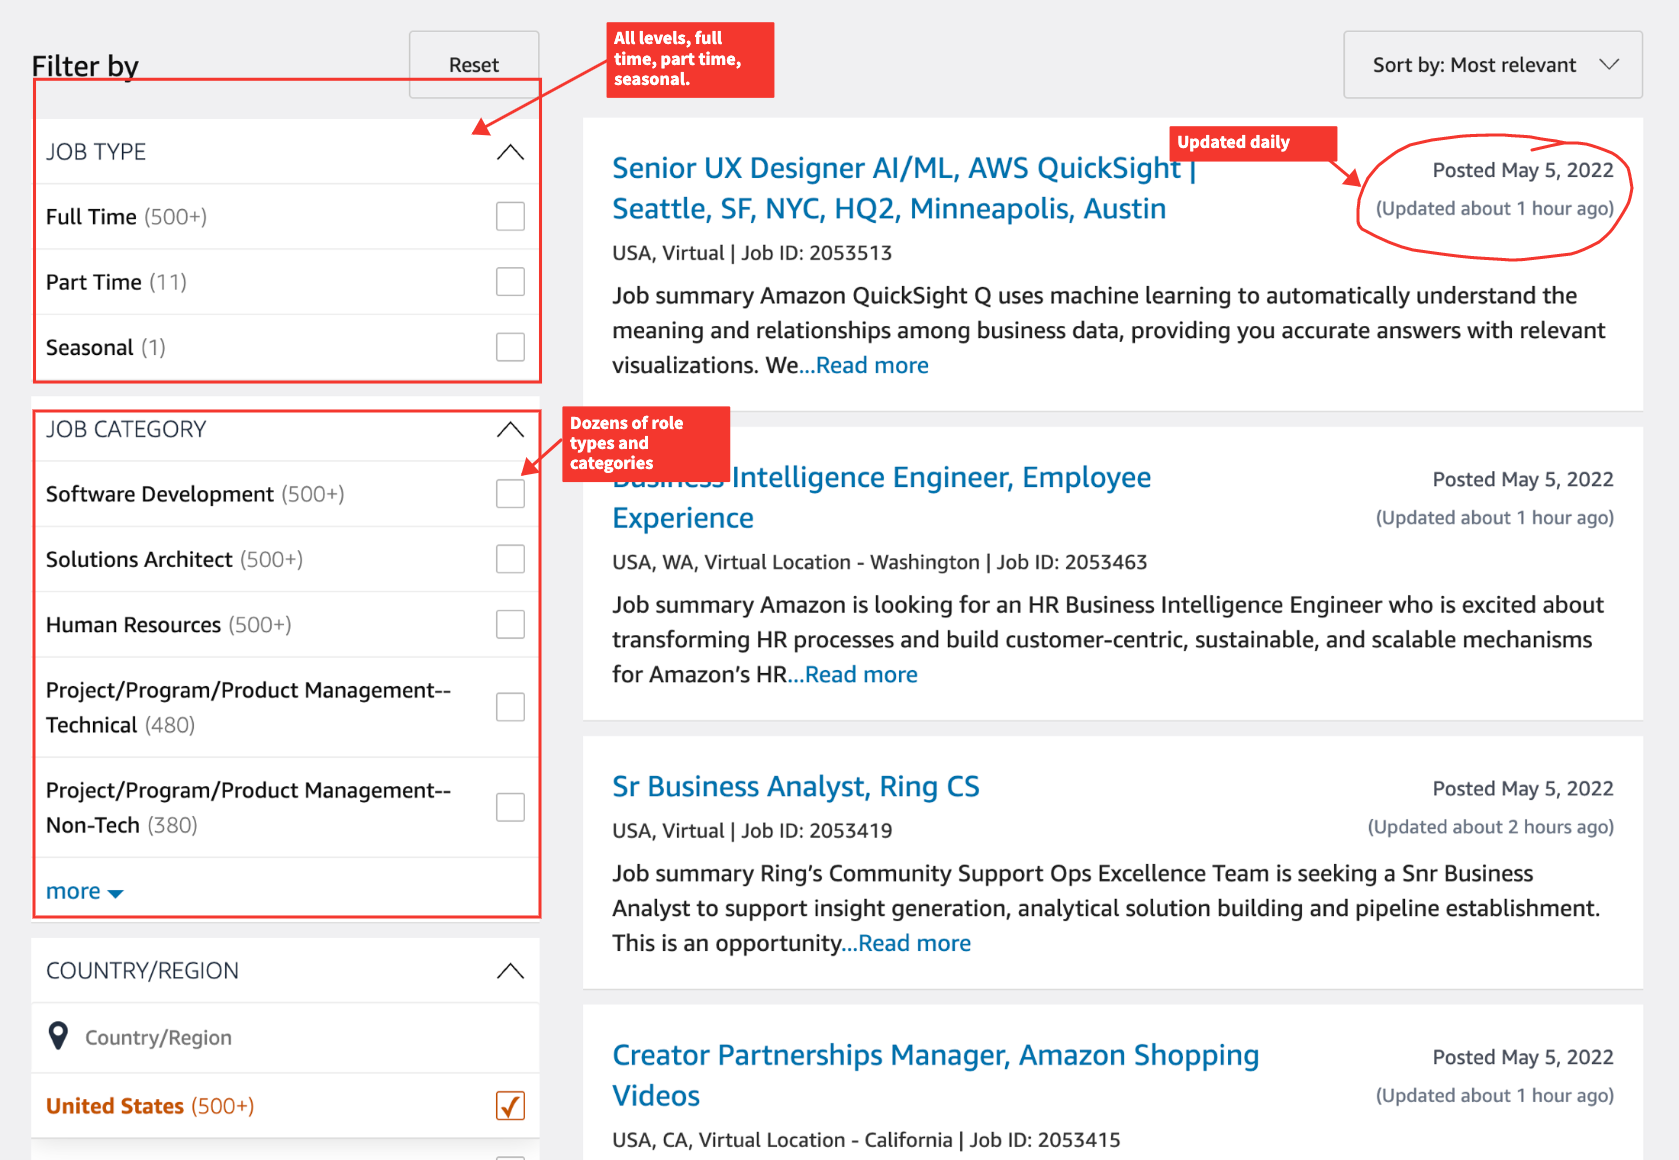Image resolution: width=1679 pixels, height=1160 pixels.
Task: Check the Seasonal job type checkbox
Action: click(x=510, y=347)
